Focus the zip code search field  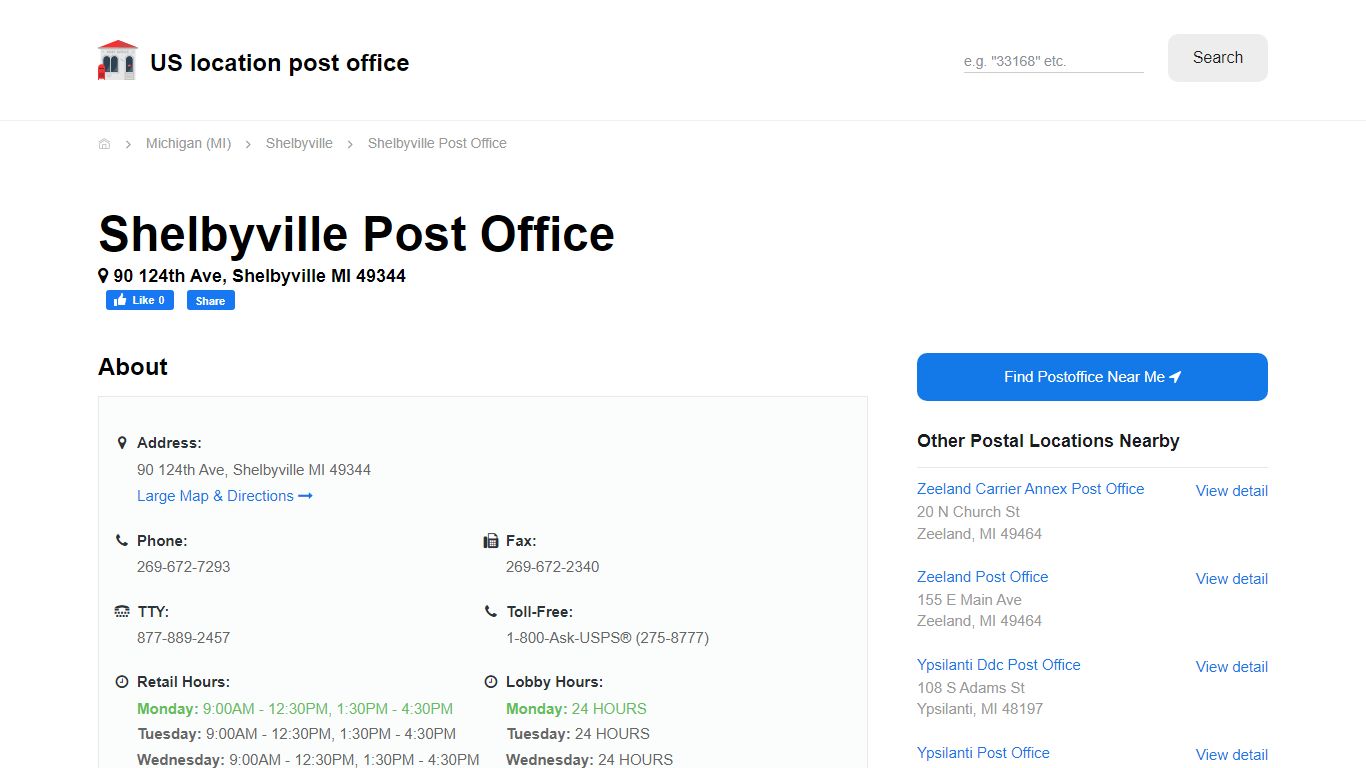coord(1053,61)
